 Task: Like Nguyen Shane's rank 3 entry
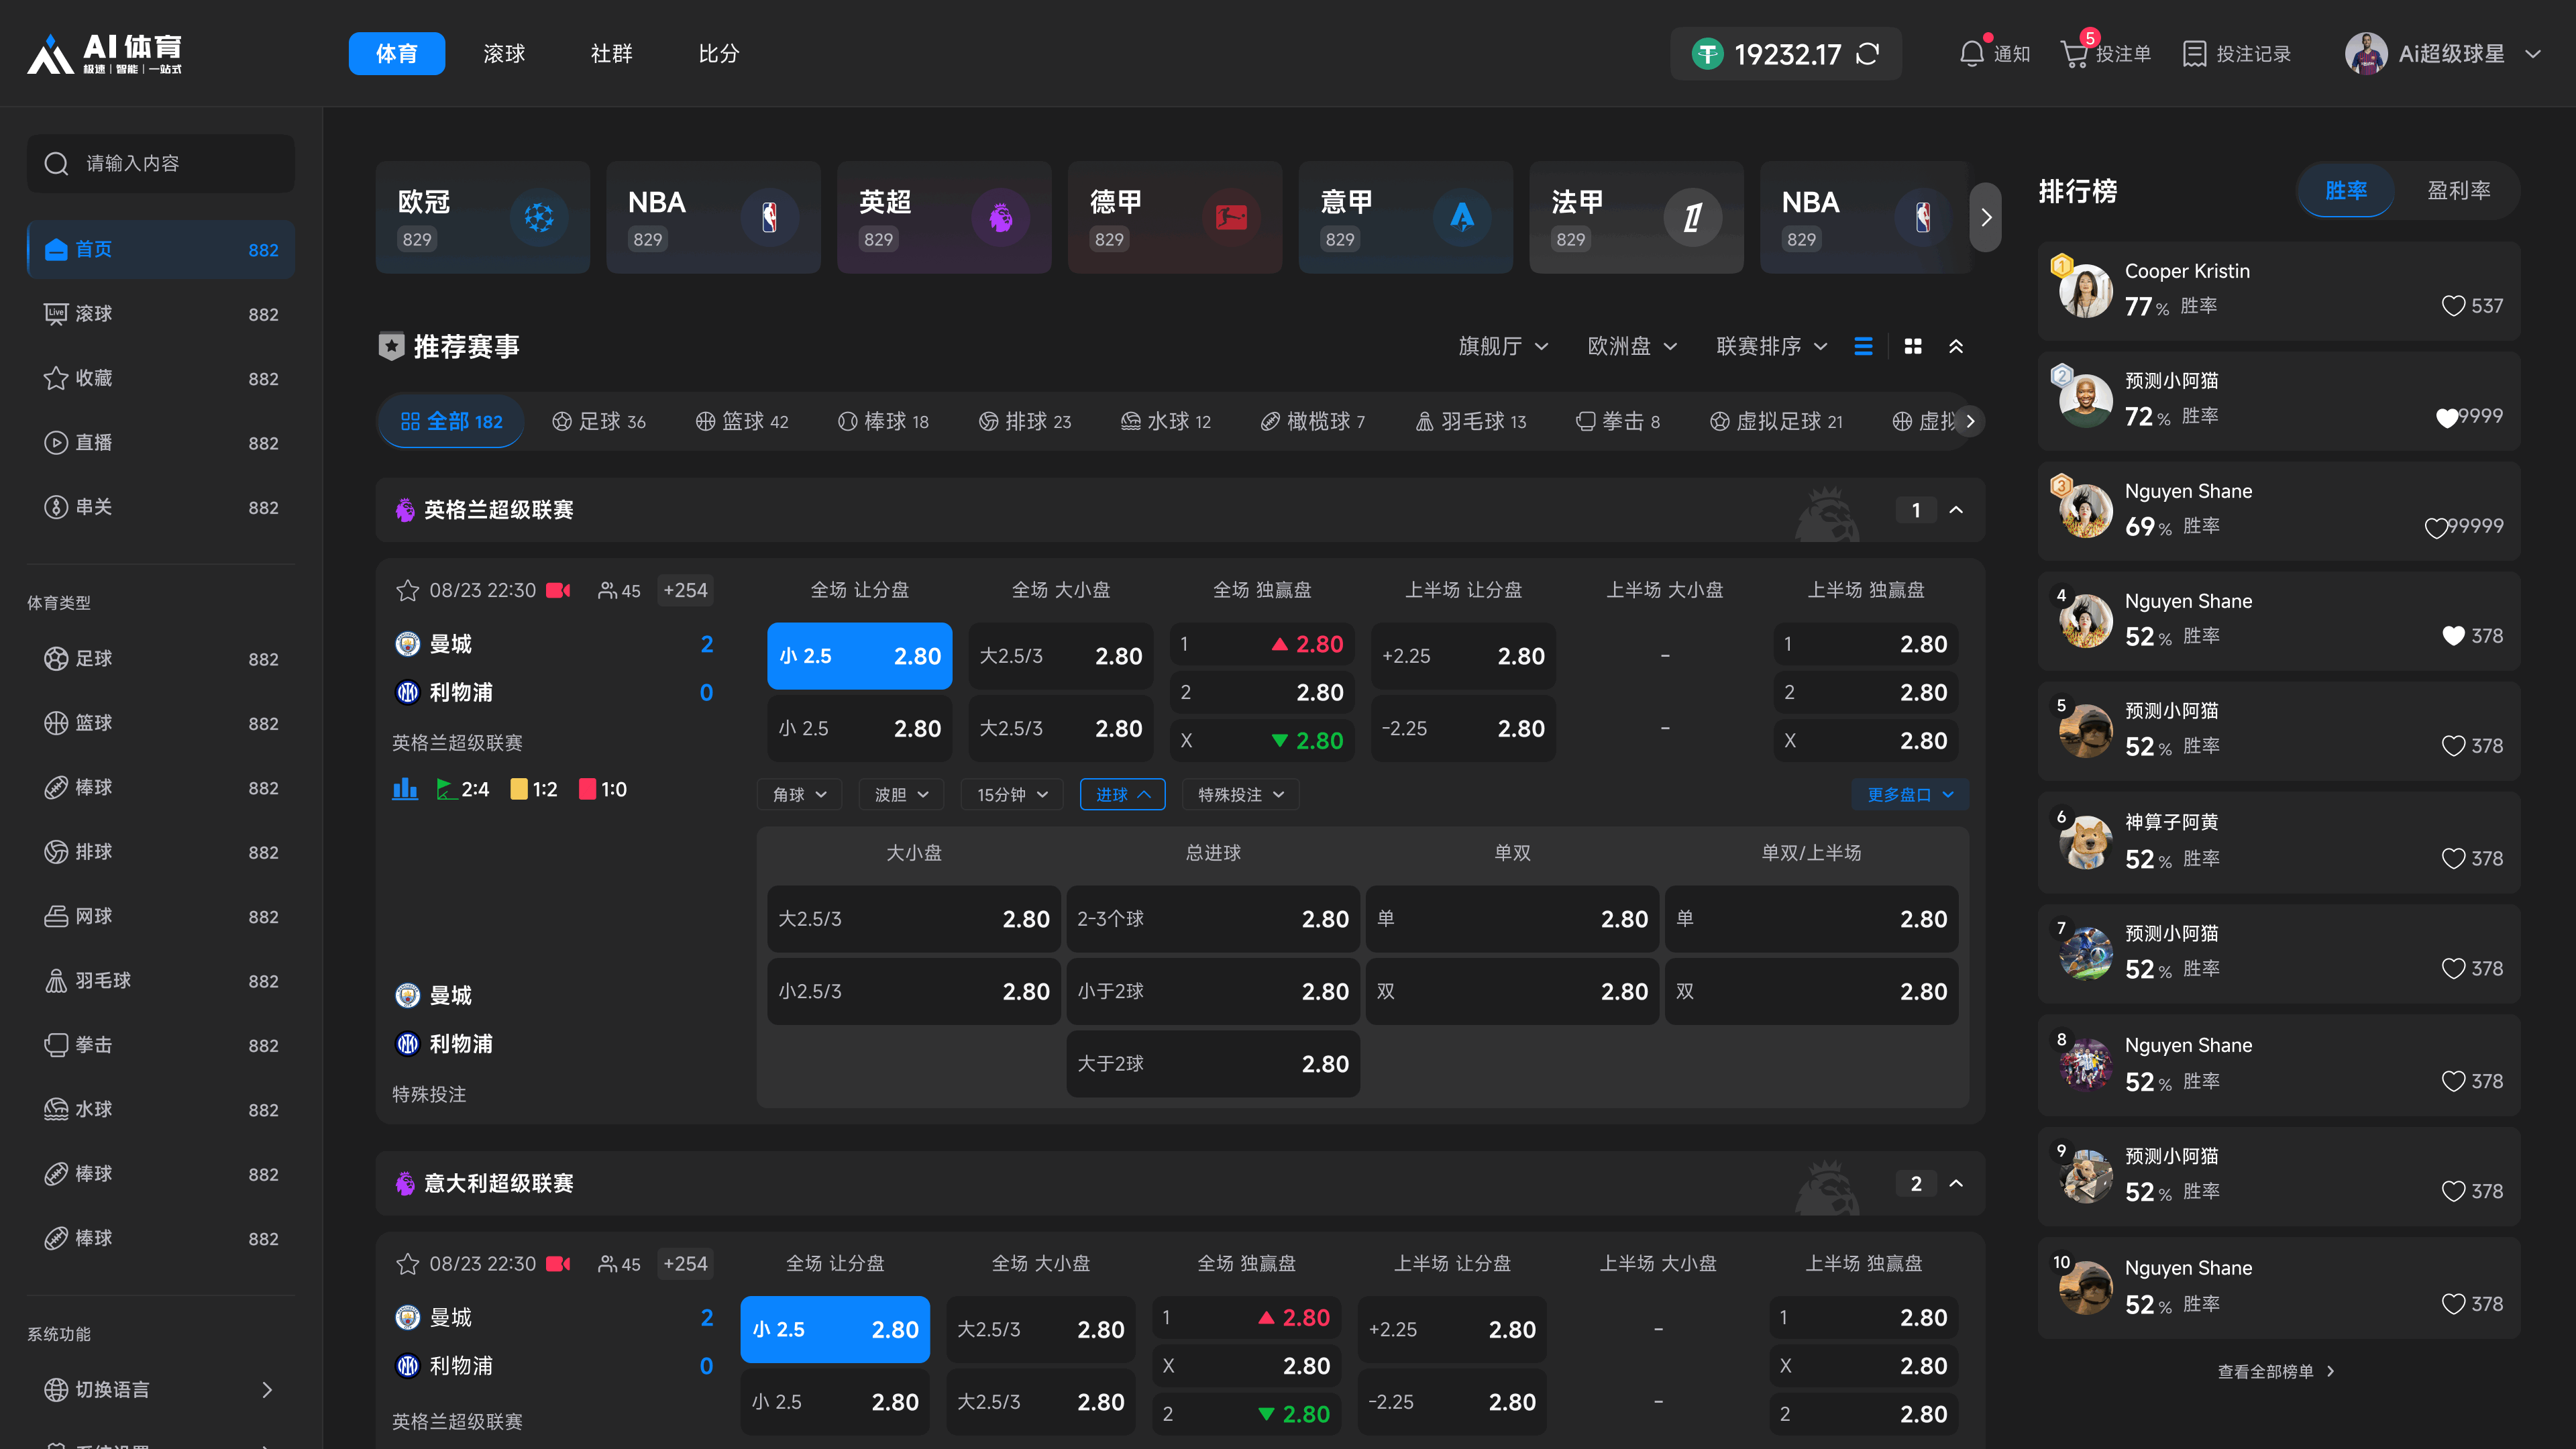click(2437, 527)
